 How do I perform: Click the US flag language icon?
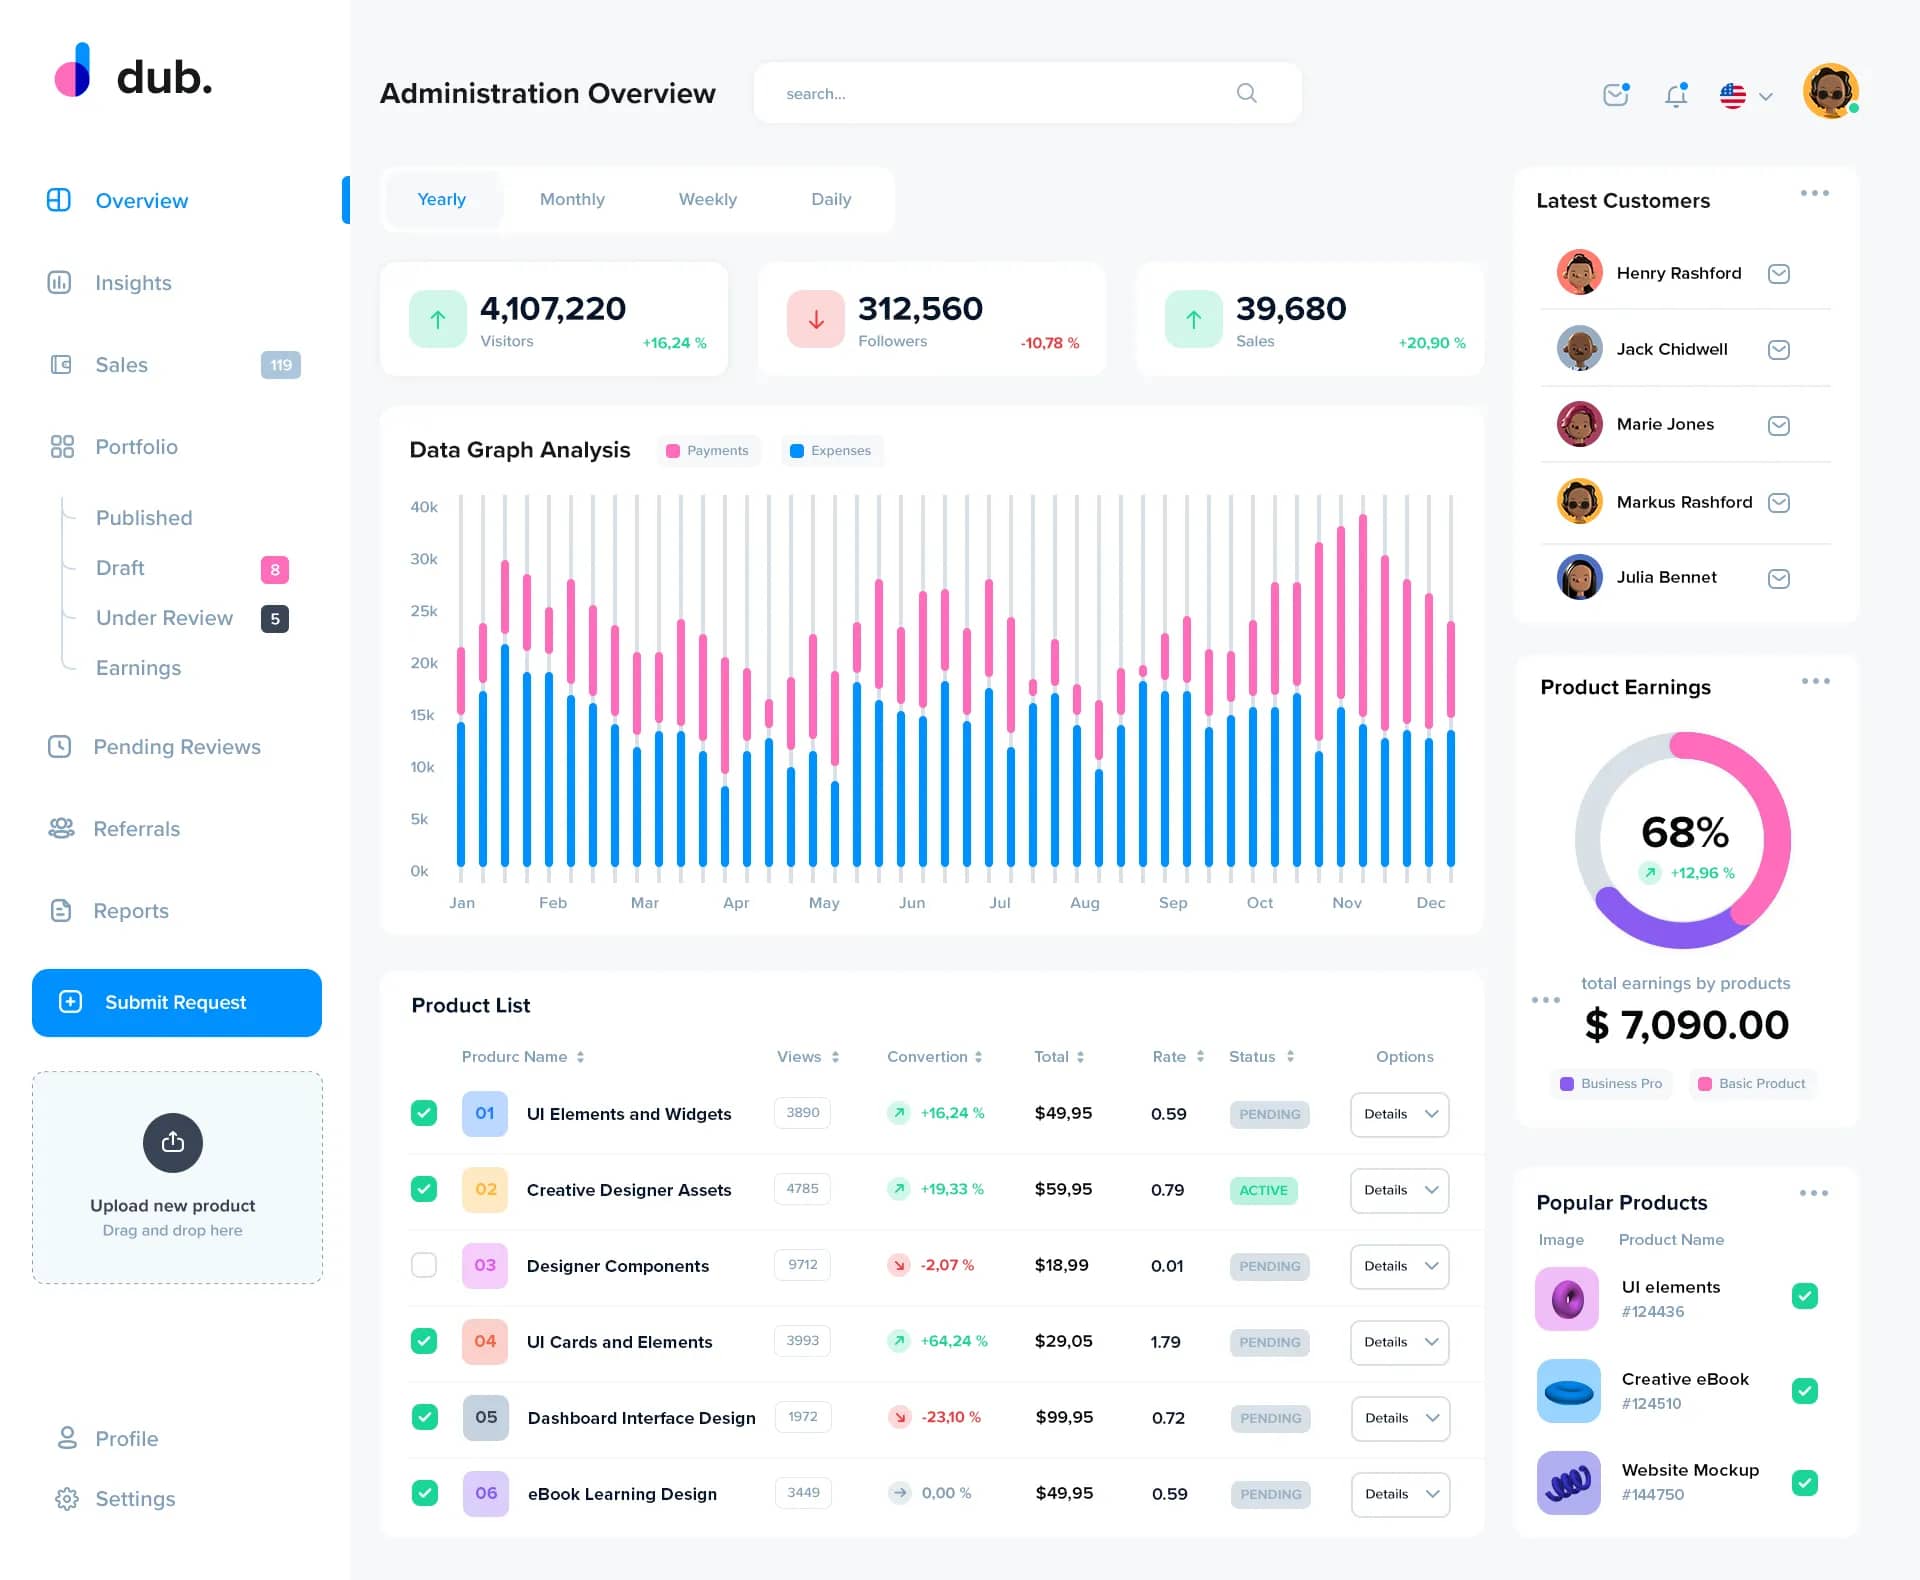(x=1733, y=96)
